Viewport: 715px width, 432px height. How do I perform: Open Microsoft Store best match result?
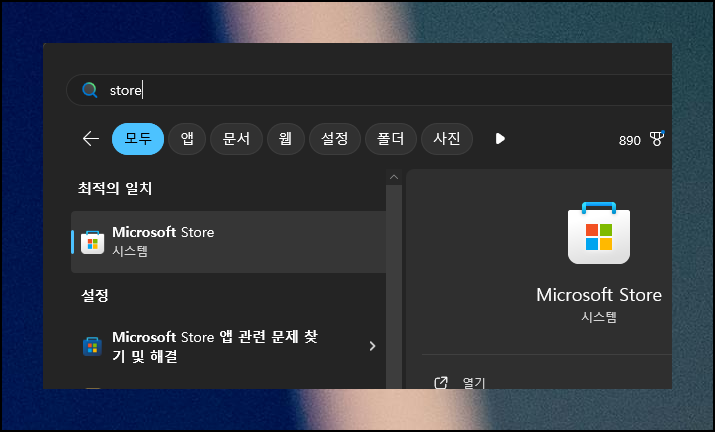[x=228, y=242]
